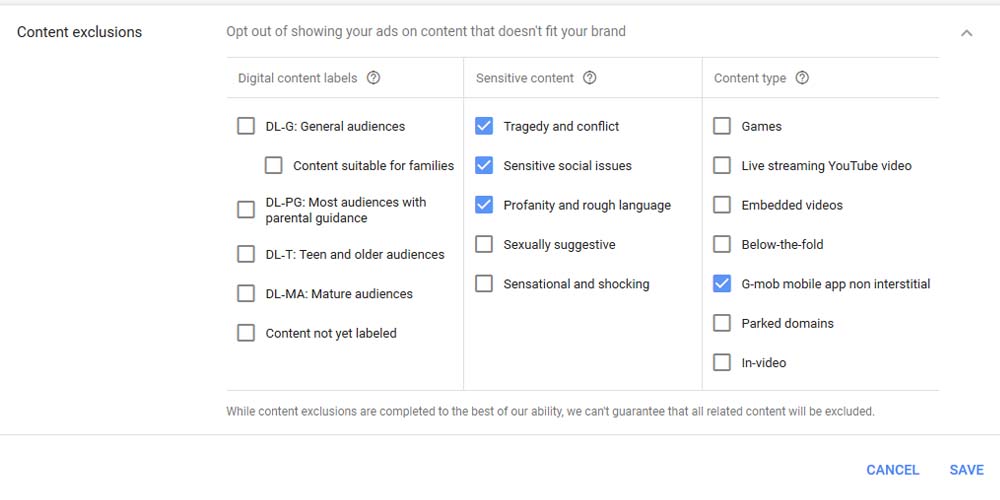1000x500 pixels.
Task: Exclude Live streaming YouTube video
Action: point(722,166)
